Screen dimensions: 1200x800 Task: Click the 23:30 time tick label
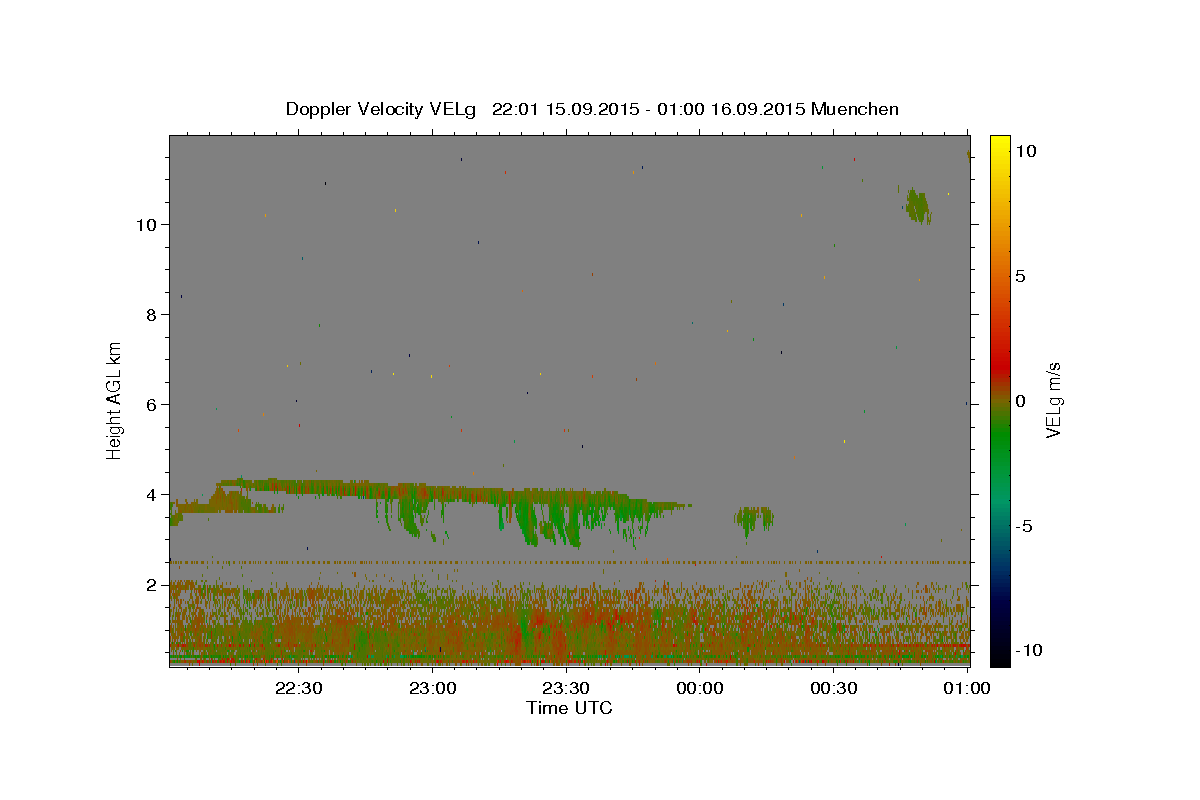click(x=566, y=688)
